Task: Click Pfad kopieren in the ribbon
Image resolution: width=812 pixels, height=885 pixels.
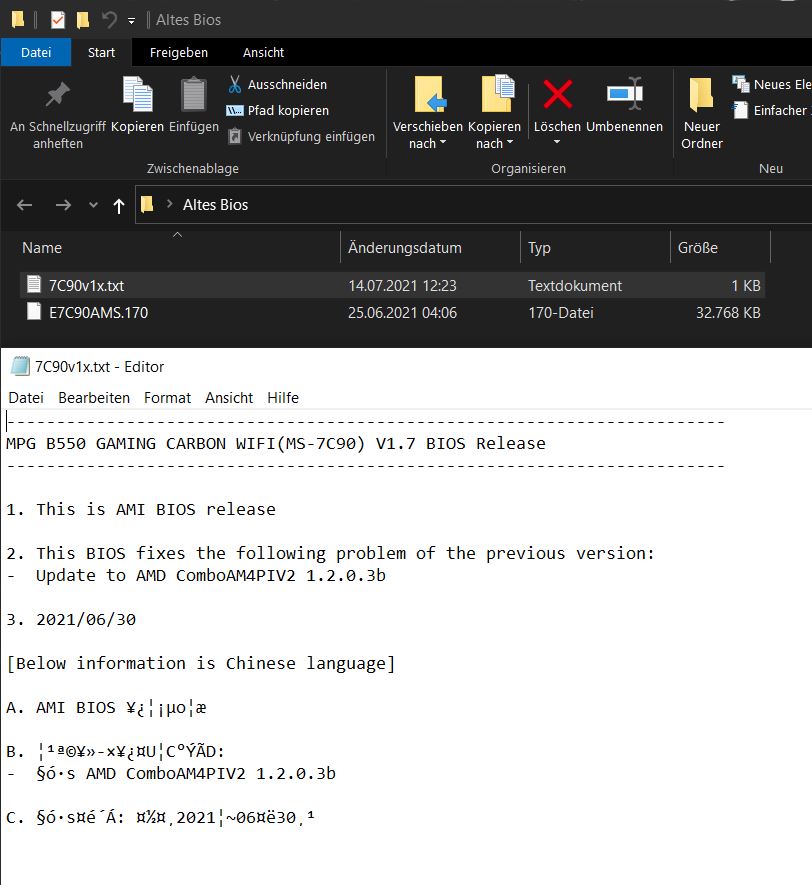Action: pos(278,111)
